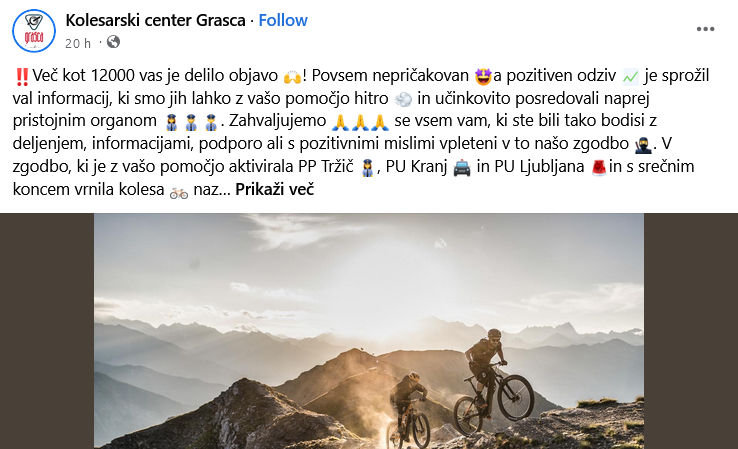Click the raised hands emoji after objavo
Viewport: 738px width, 449px height.
coord(292,76)
